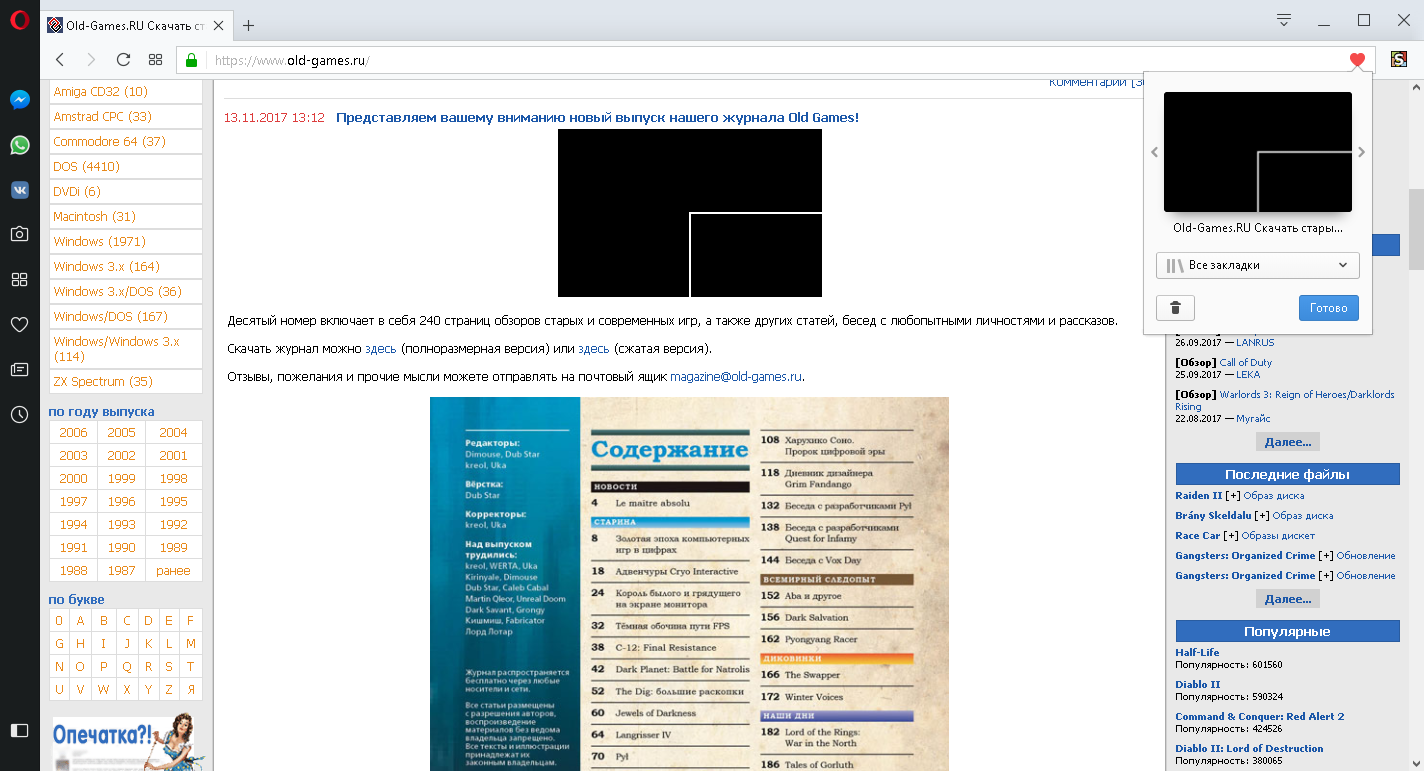Open a new tab with the plus button
Image resolution: width=1424 pixels, height=771 pixels.
tap(249, 25)
